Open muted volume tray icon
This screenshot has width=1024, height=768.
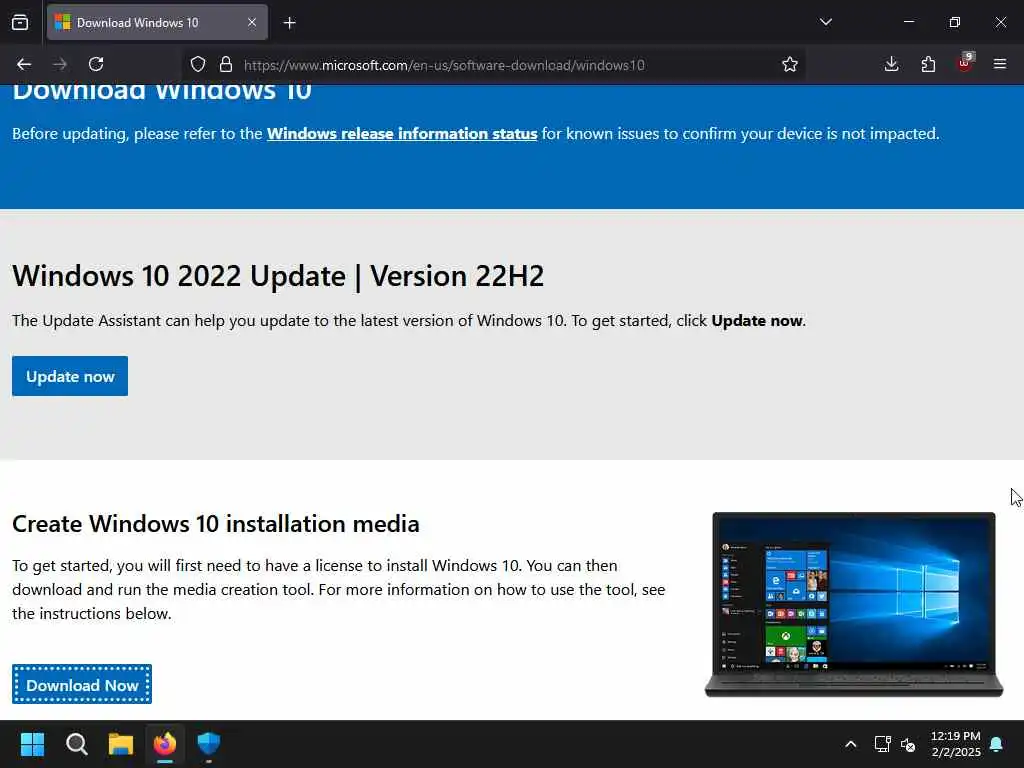coord(908,744)
